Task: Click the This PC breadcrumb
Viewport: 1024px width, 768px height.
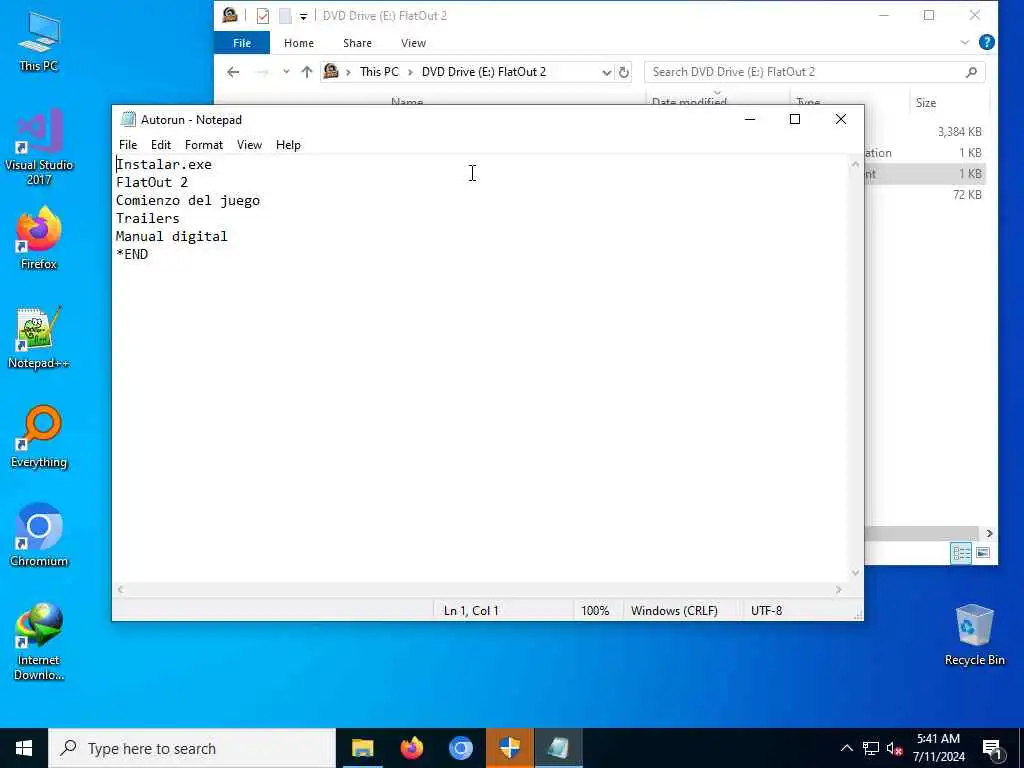Action: point(379,72)
